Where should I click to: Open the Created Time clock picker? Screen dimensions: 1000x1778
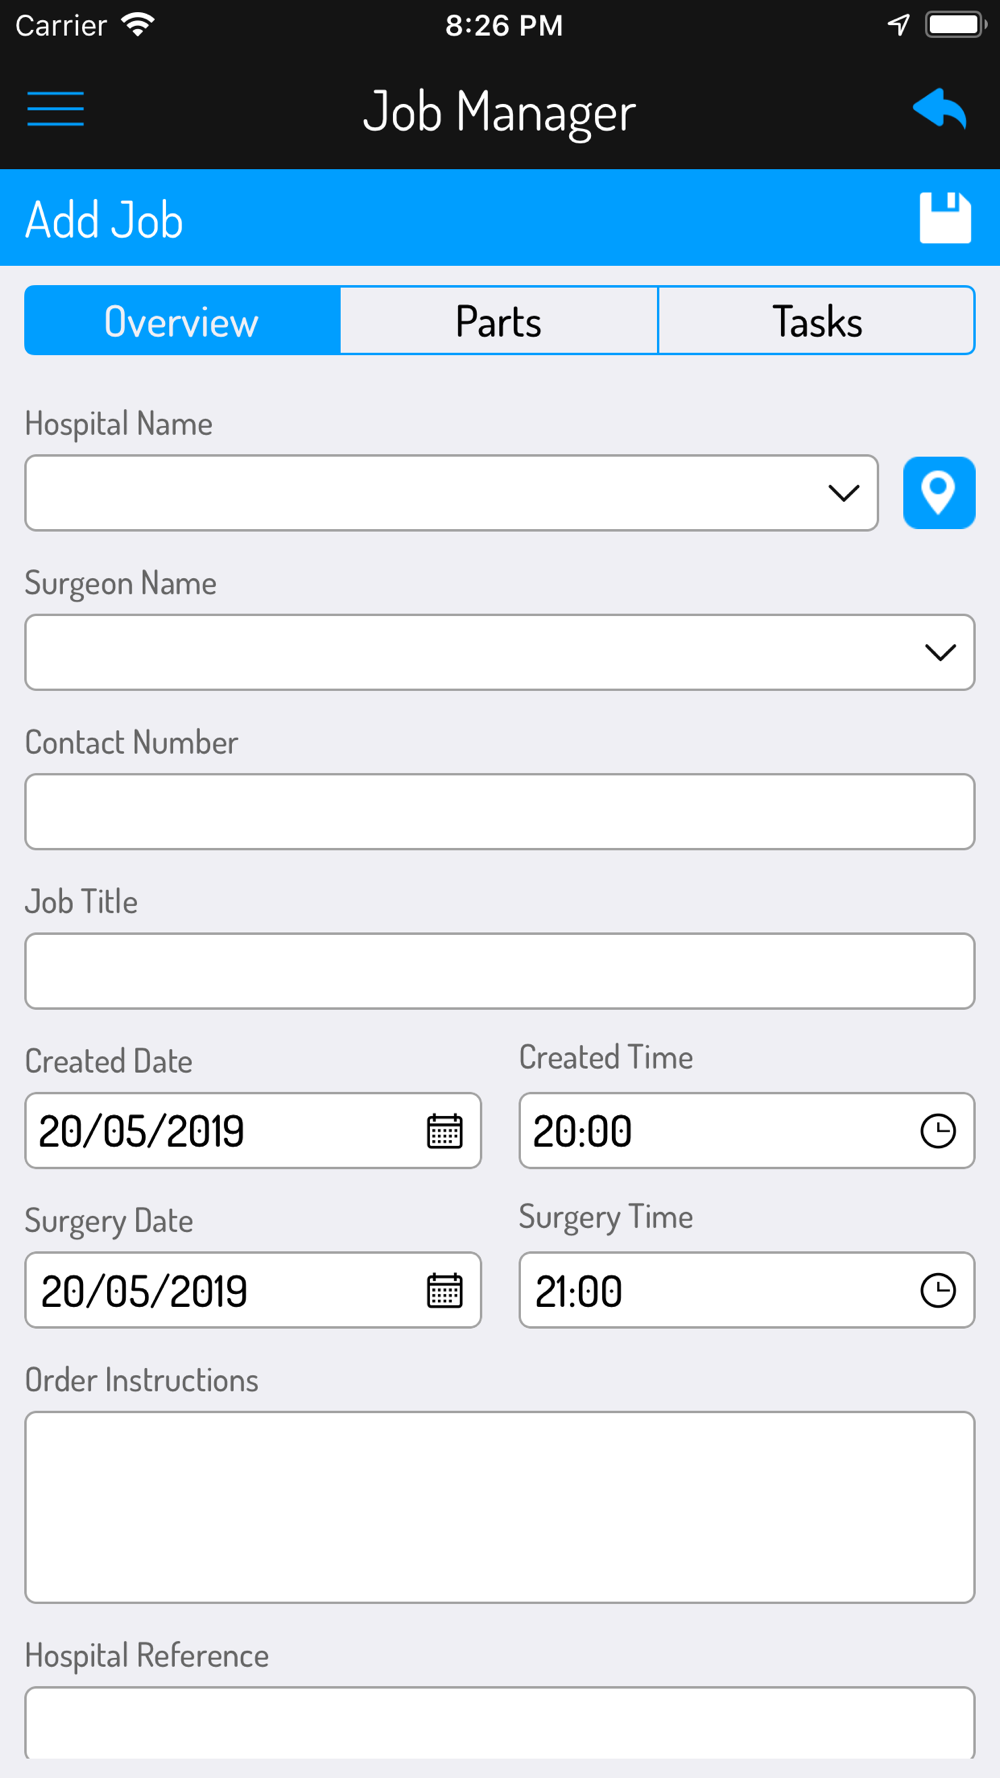click(x=938, y=1131)
